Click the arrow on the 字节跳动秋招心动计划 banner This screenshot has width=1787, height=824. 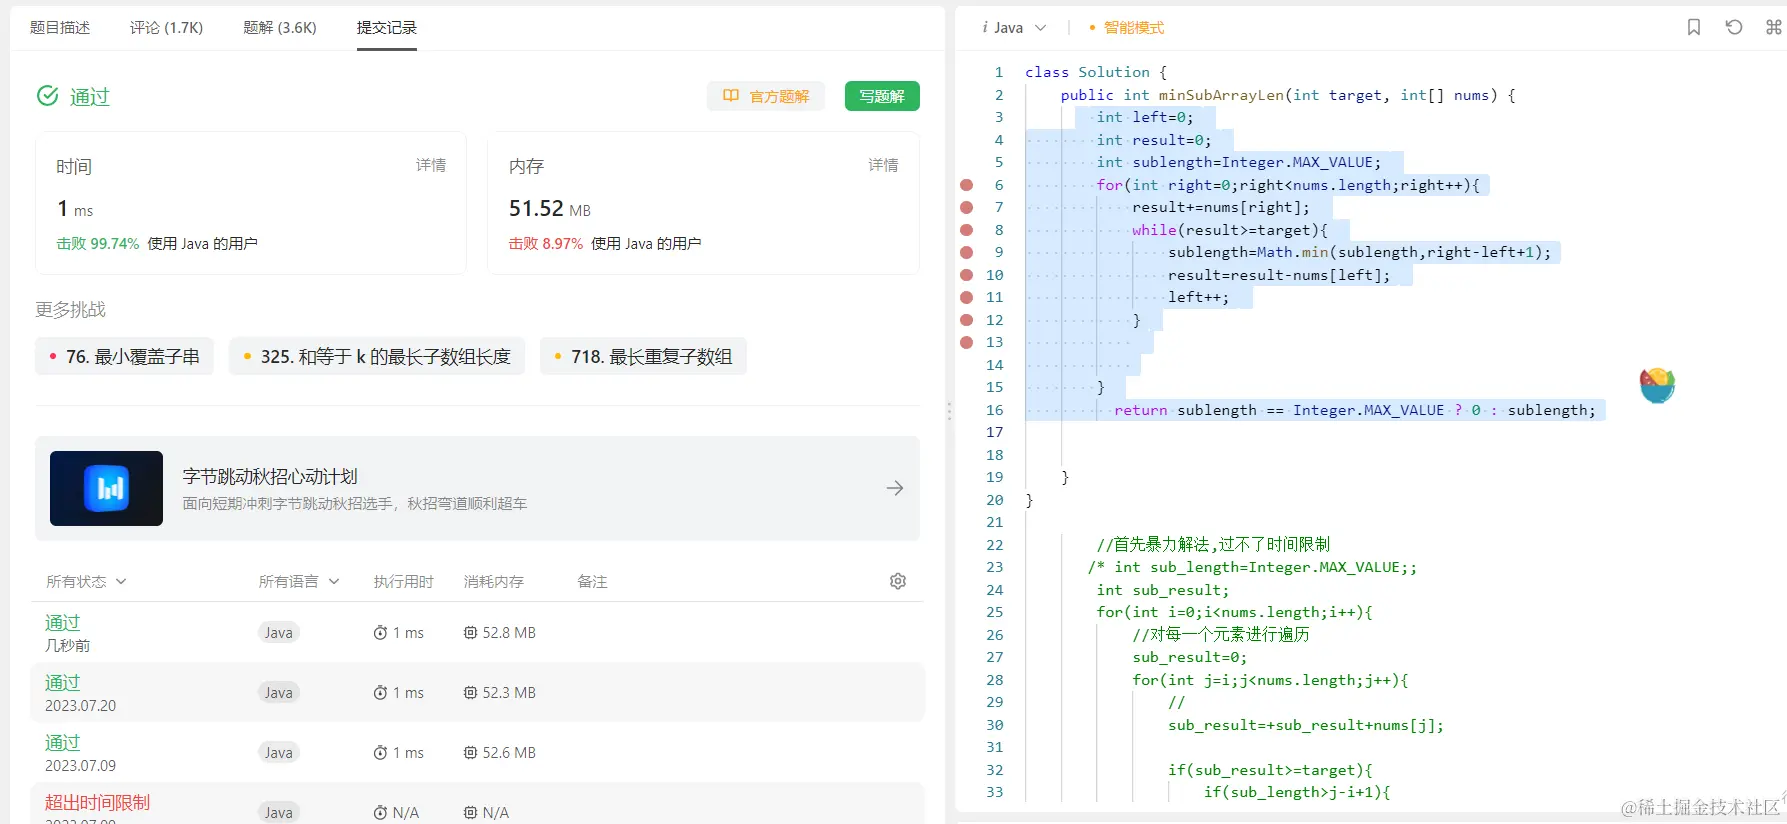pyautogui.click(x=895, y=488)
